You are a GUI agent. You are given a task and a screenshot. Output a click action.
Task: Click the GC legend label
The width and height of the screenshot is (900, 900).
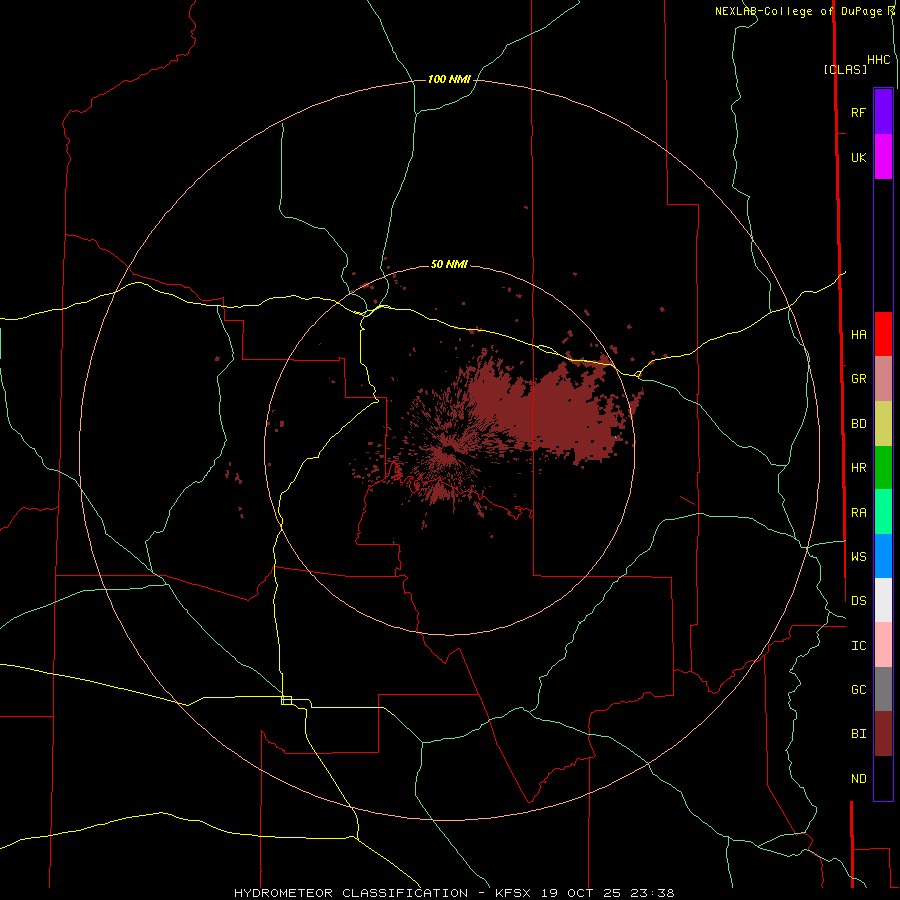coord(858,690)
